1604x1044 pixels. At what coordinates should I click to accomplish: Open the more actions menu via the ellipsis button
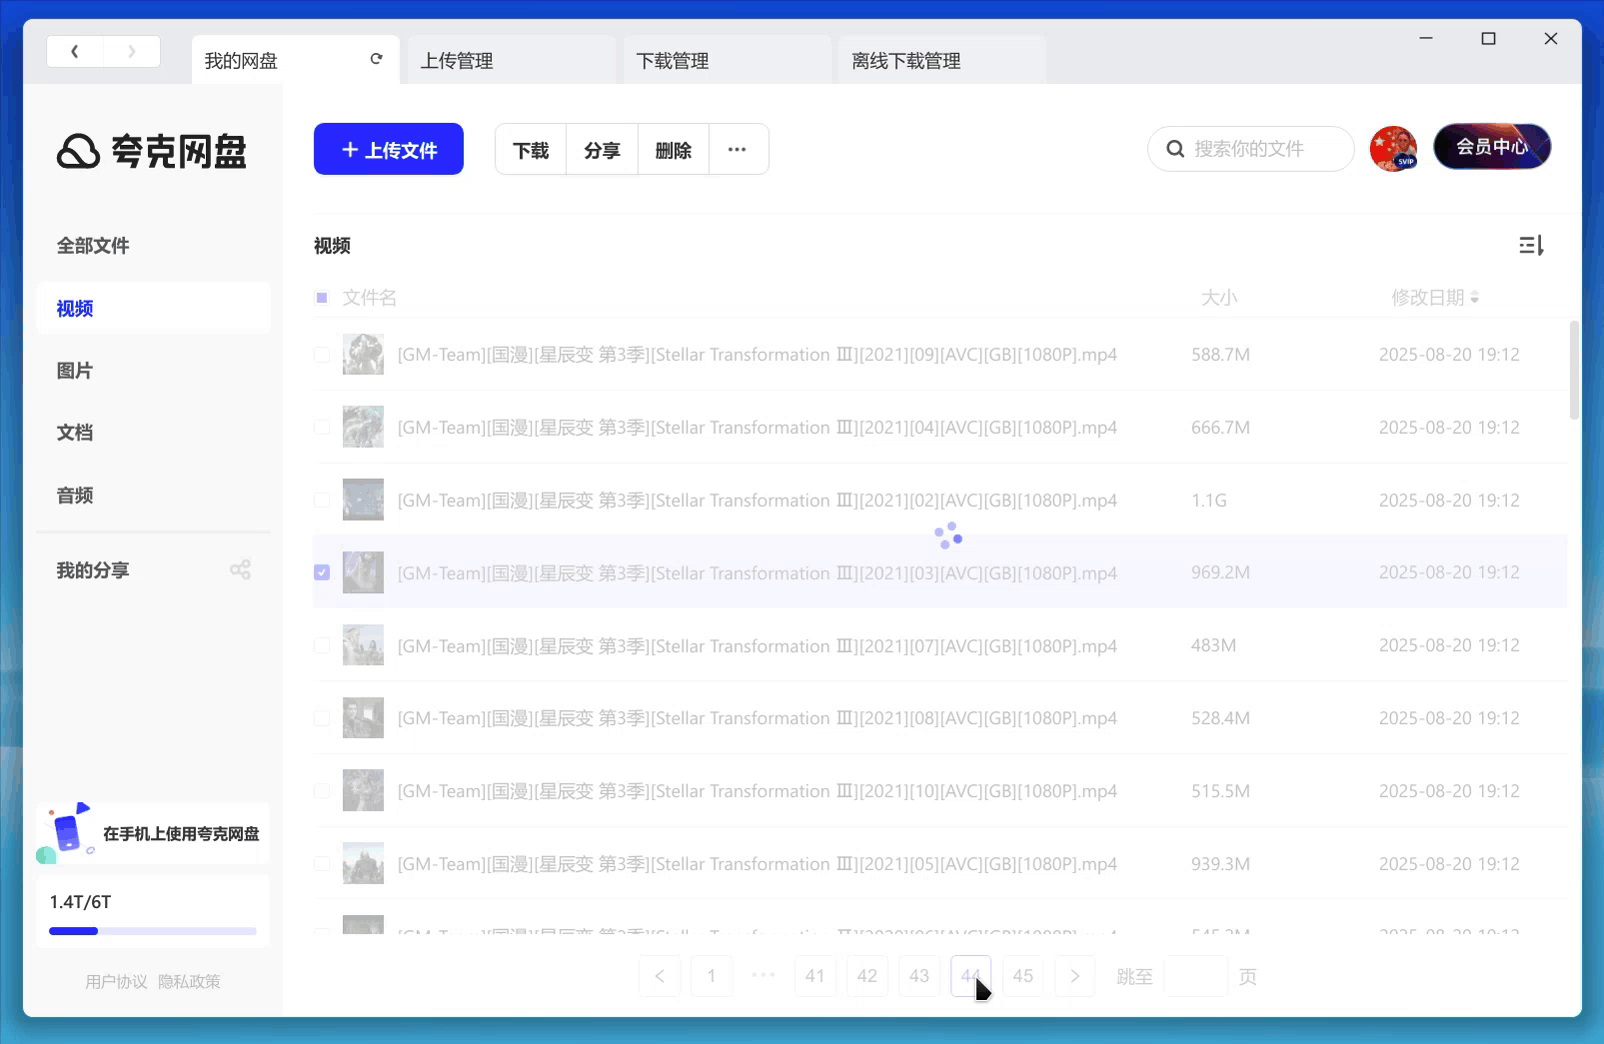click(x=738, y=149)
